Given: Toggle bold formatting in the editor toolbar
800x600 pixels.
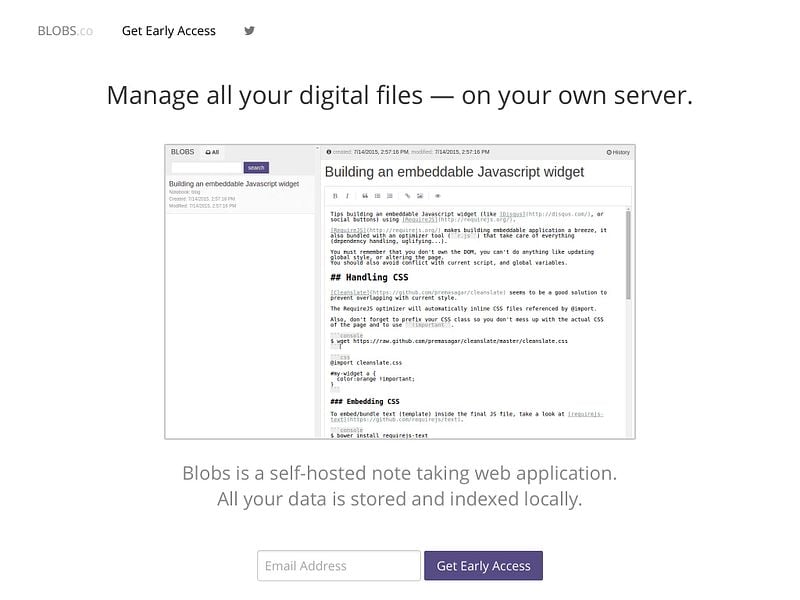Looking at the screenshot, I should tap(335, 196).
